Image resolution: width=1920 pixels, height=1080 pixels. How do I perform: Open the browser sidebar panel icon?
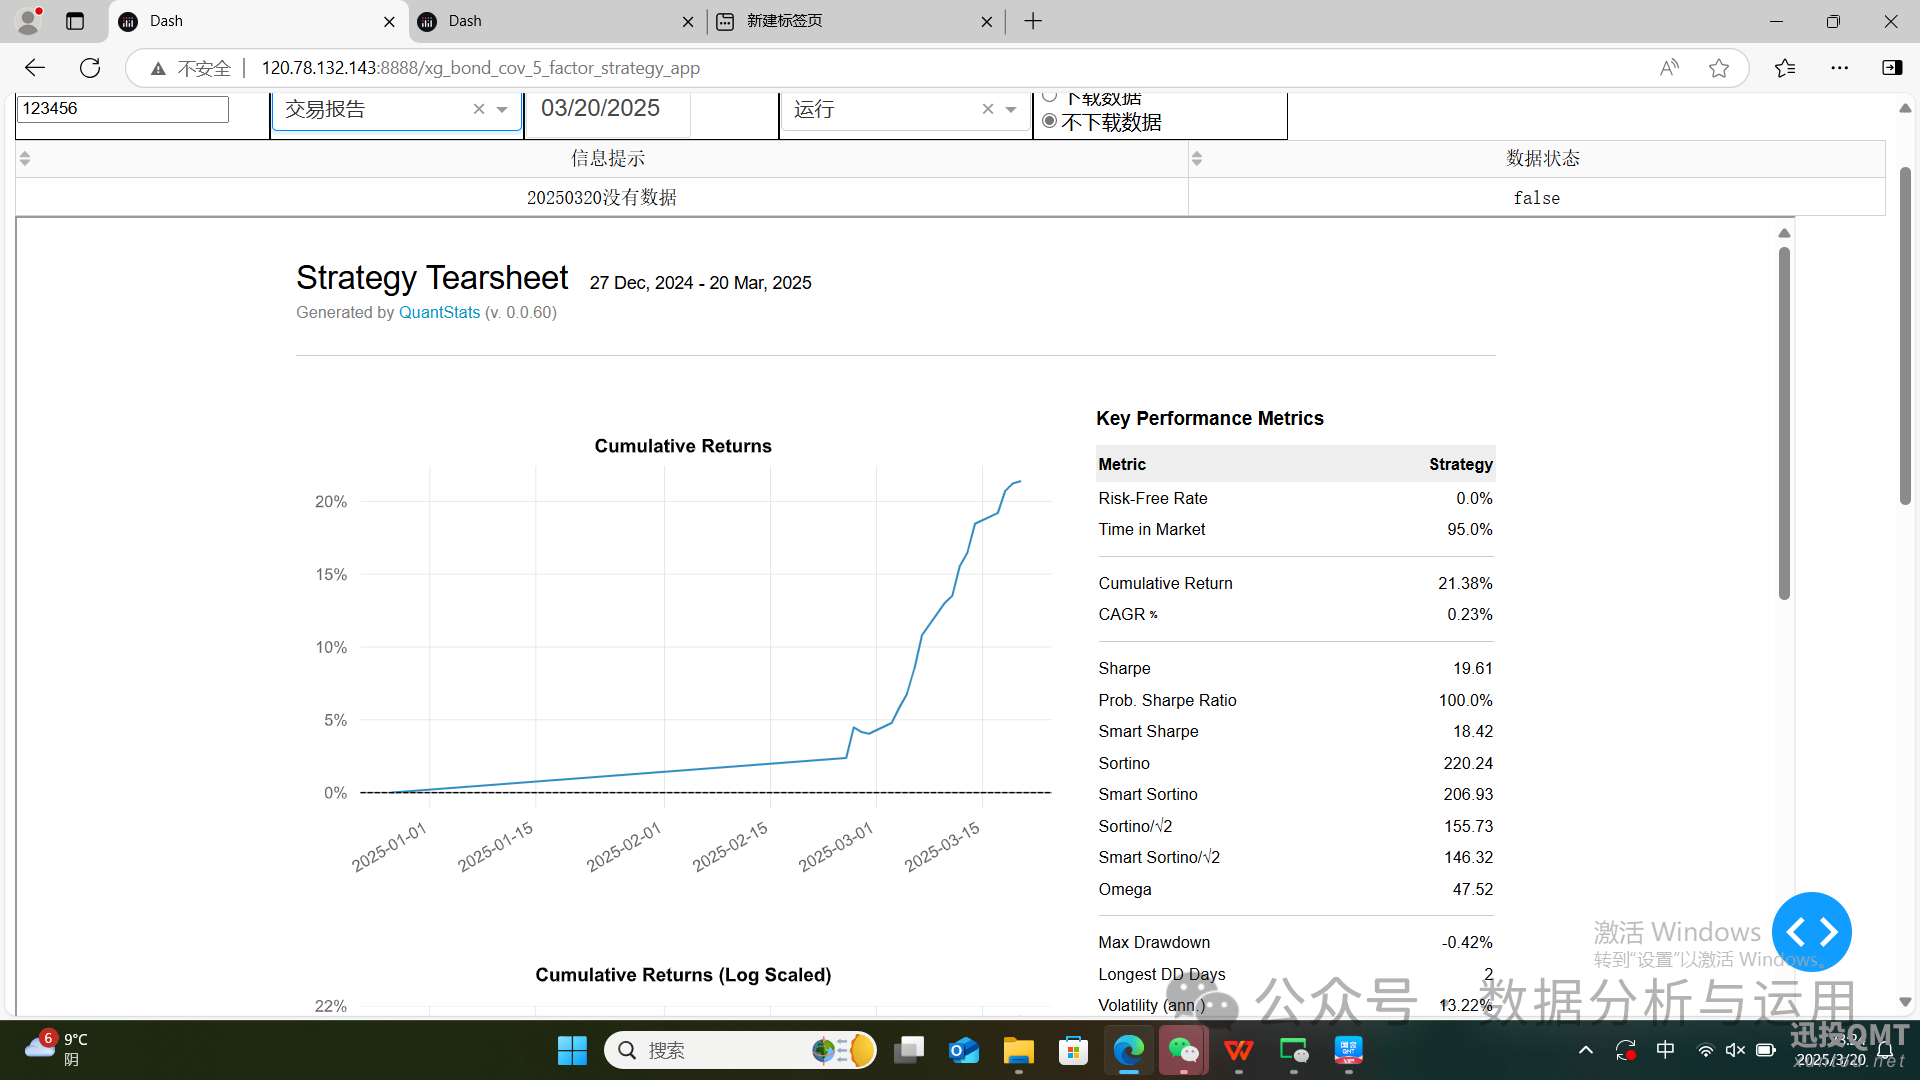coord(1892,68)
